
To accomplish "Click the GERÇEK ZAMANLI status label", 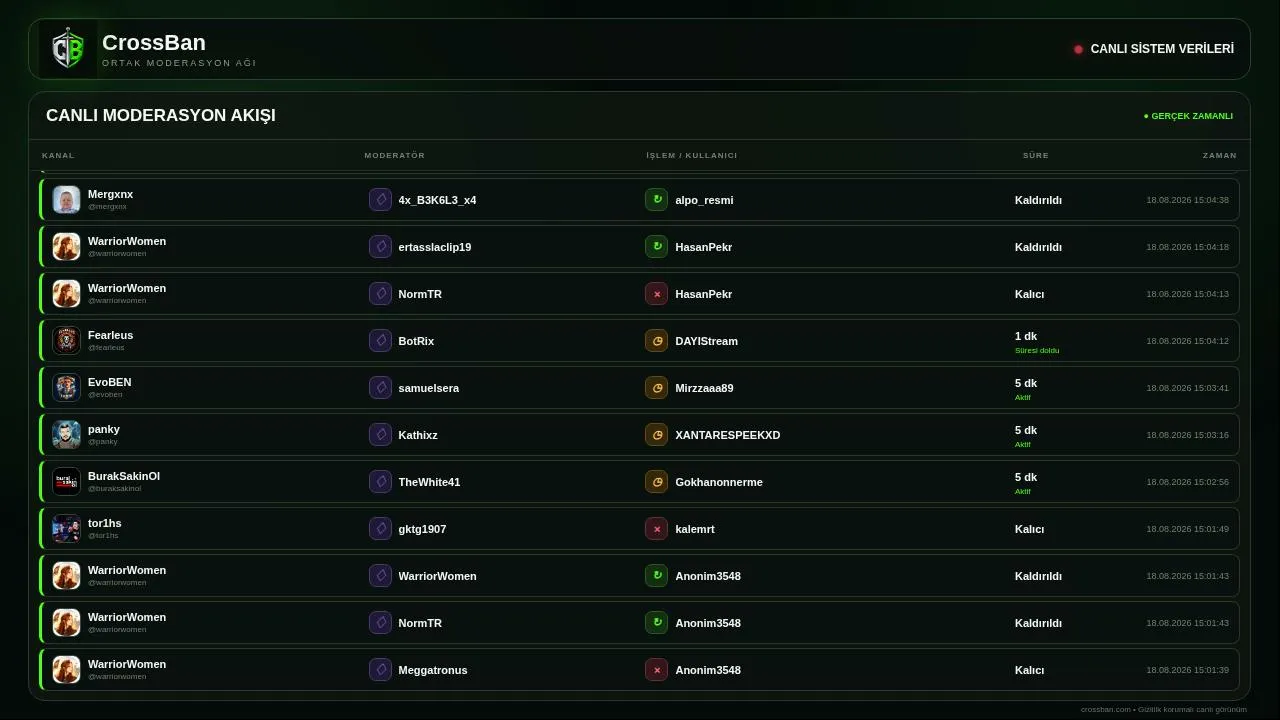I will click(1188, 116).
